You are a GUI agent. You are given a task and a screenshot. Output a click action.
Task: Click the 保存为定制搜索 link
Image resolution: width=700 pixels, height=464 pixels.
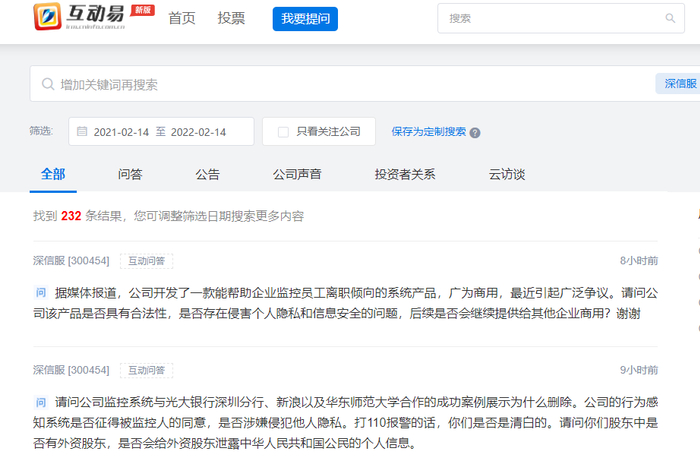tap(429, 132)
